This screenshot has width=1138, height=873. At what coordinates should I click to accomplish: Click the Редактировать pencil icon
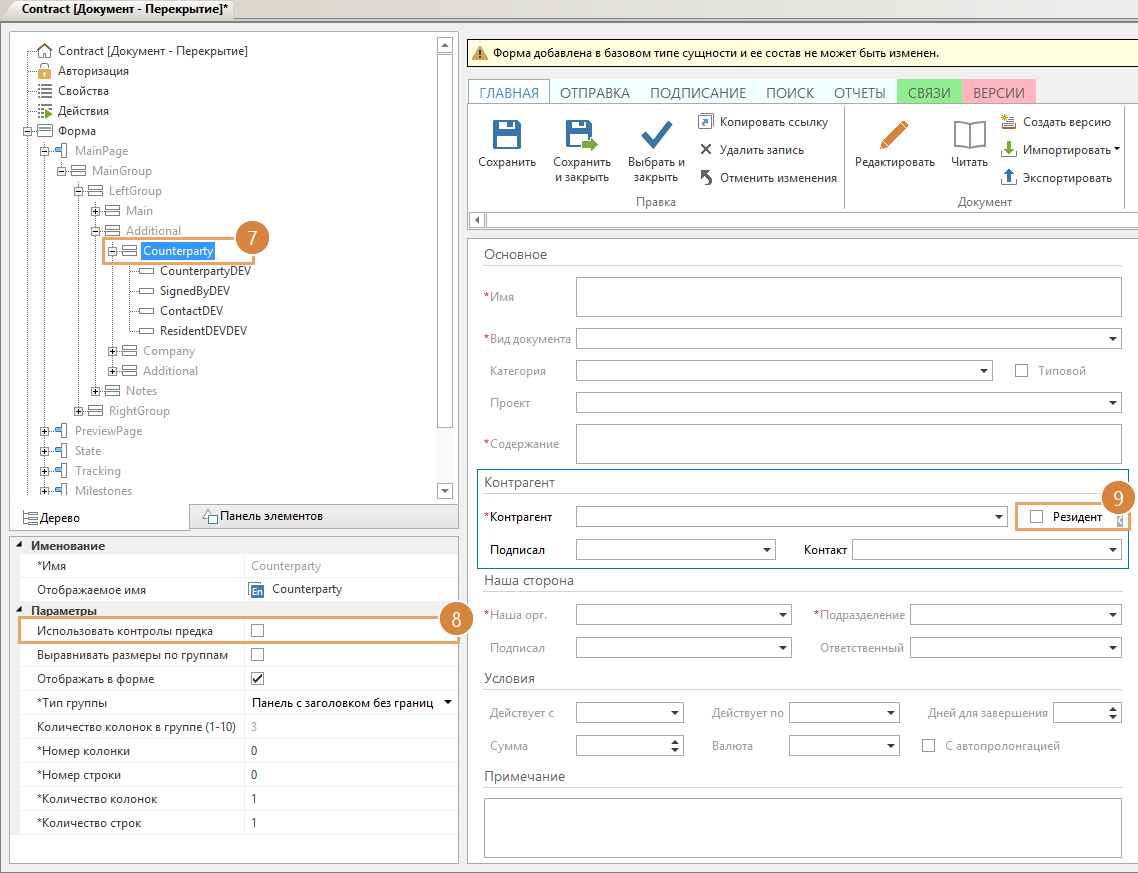[x=894, y=136]
